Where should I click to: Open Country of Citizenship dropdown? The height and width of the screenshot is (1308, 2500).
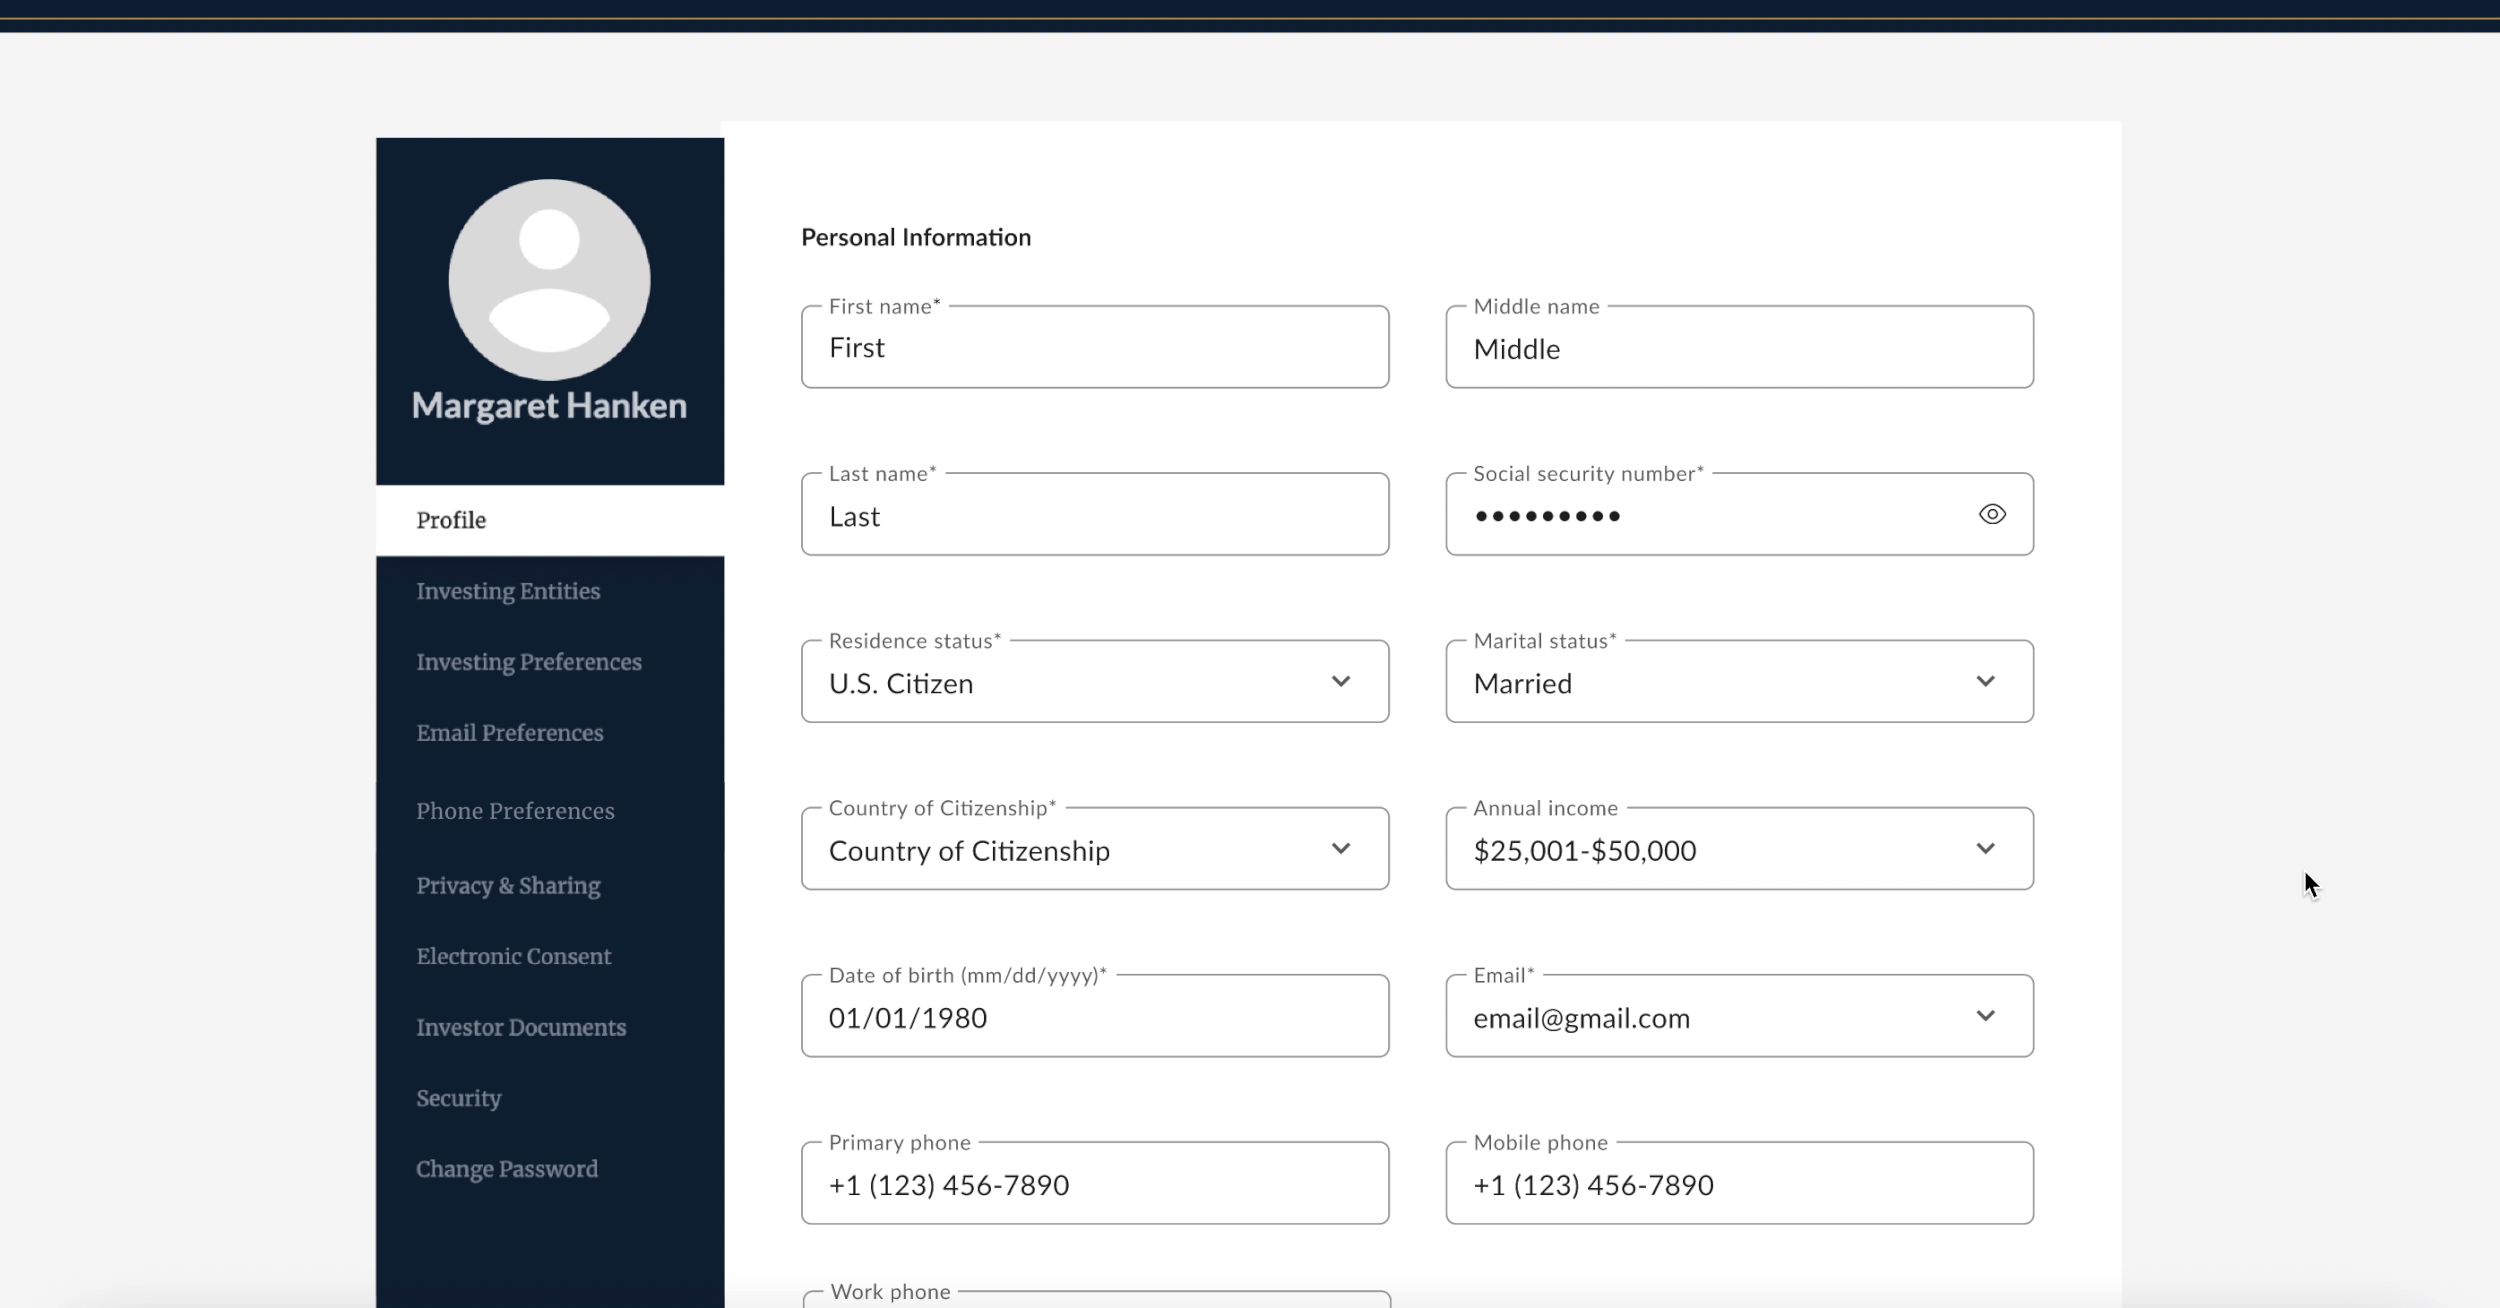coord(1340,849)
